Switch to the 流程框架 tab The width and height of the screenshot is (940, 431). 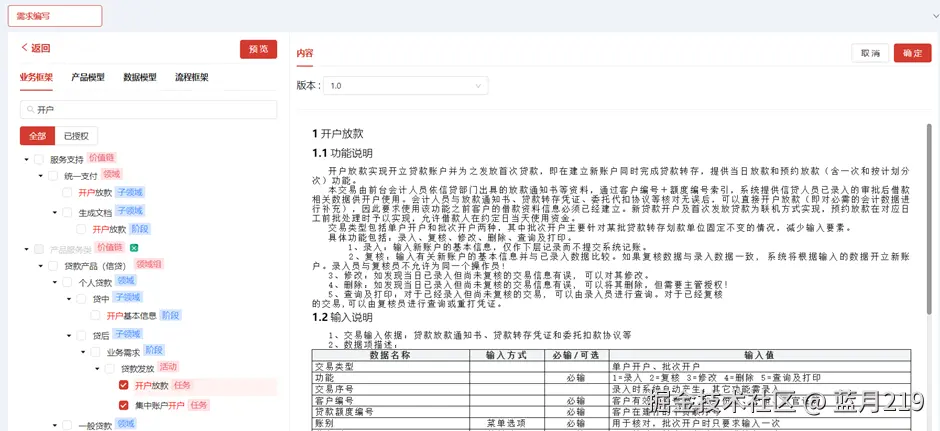pyautogui.click(x=192, y=77)
